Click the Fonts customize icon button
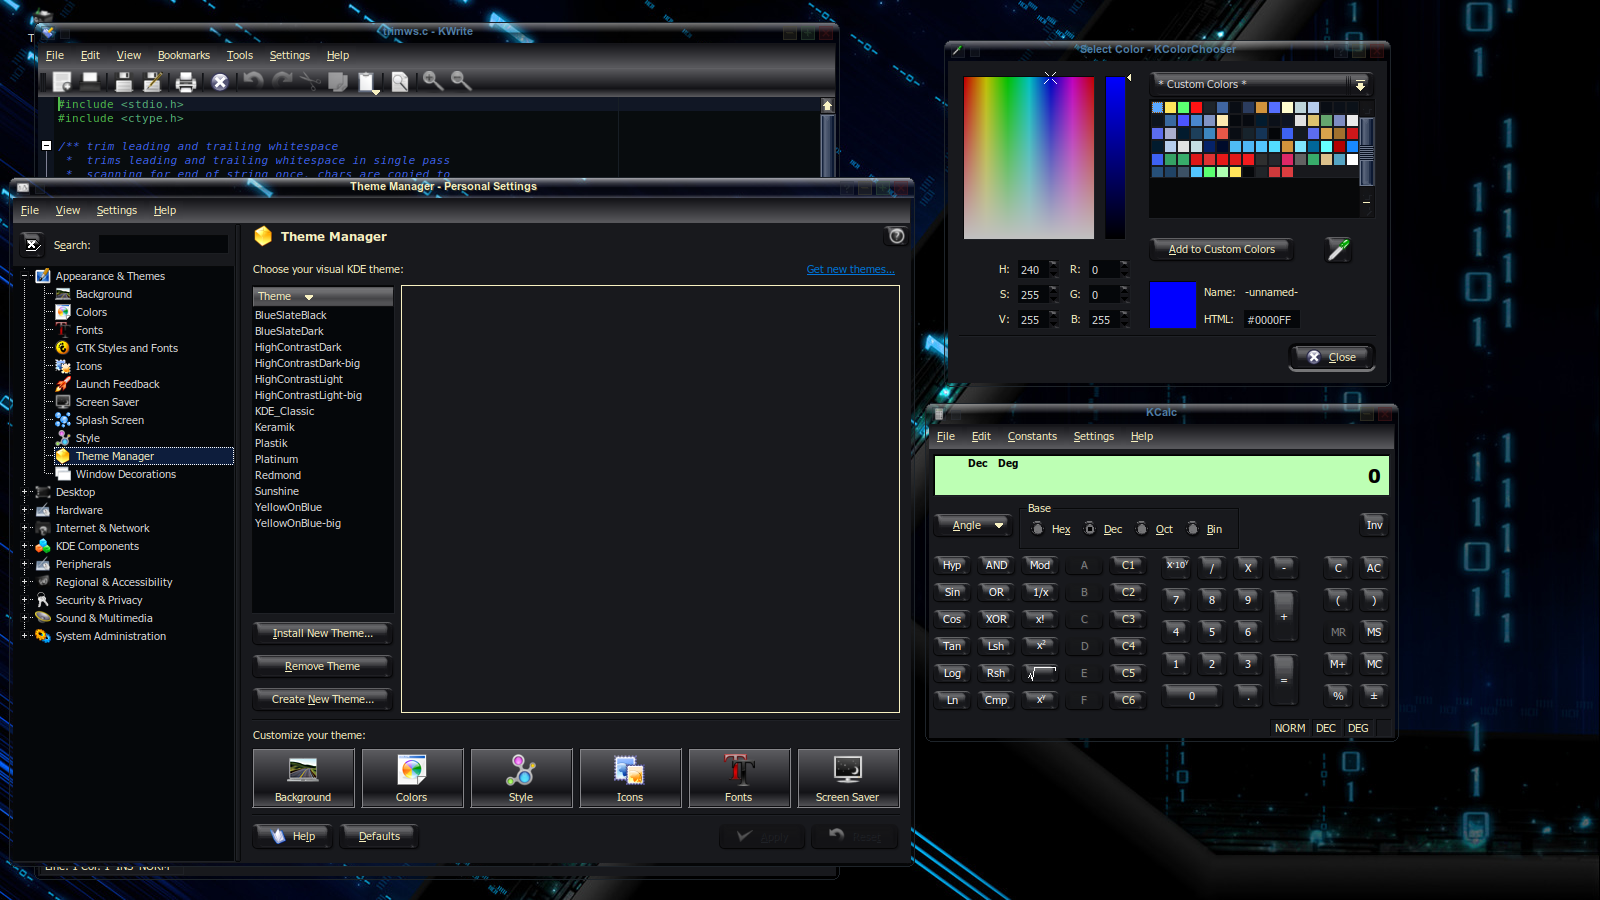 point(738,778)
